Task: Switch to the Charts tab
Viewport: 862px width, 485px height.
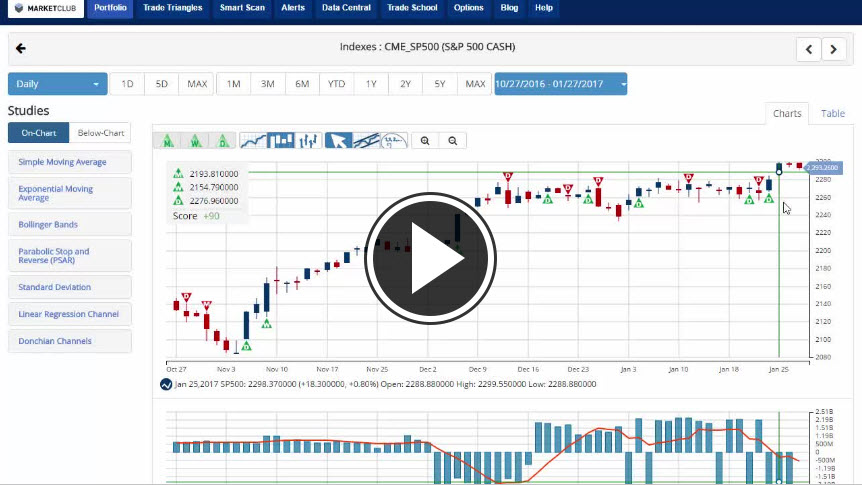Action: (787, 113)
